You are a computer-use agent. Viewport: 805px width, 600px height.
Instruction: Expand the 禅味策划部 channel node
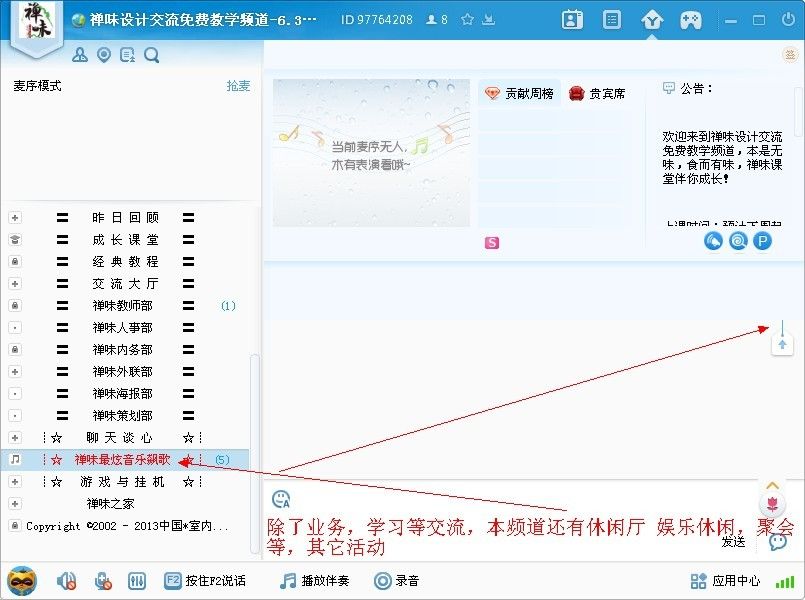pyautogui.click(x=15, y=416)
